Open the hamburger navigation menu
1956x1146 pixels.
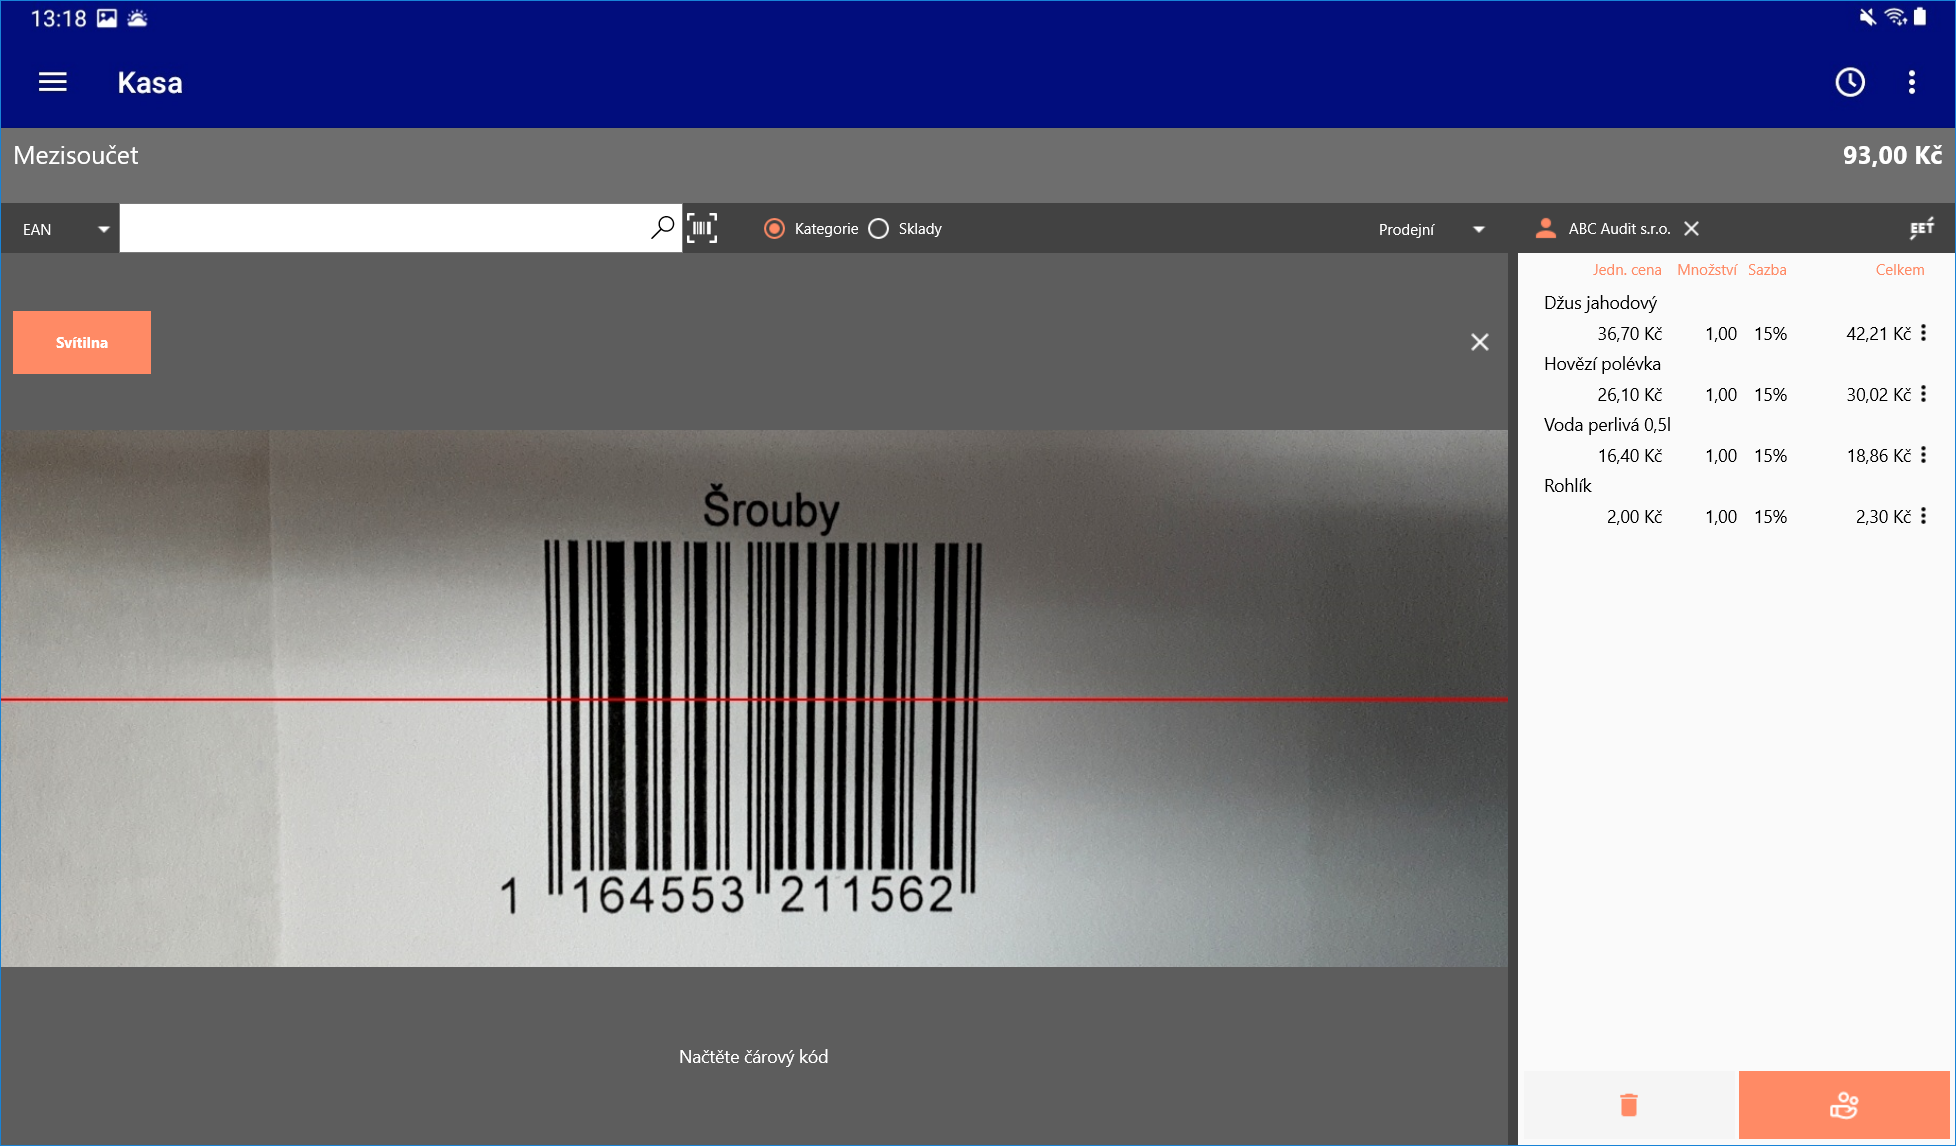click(53, 82)
